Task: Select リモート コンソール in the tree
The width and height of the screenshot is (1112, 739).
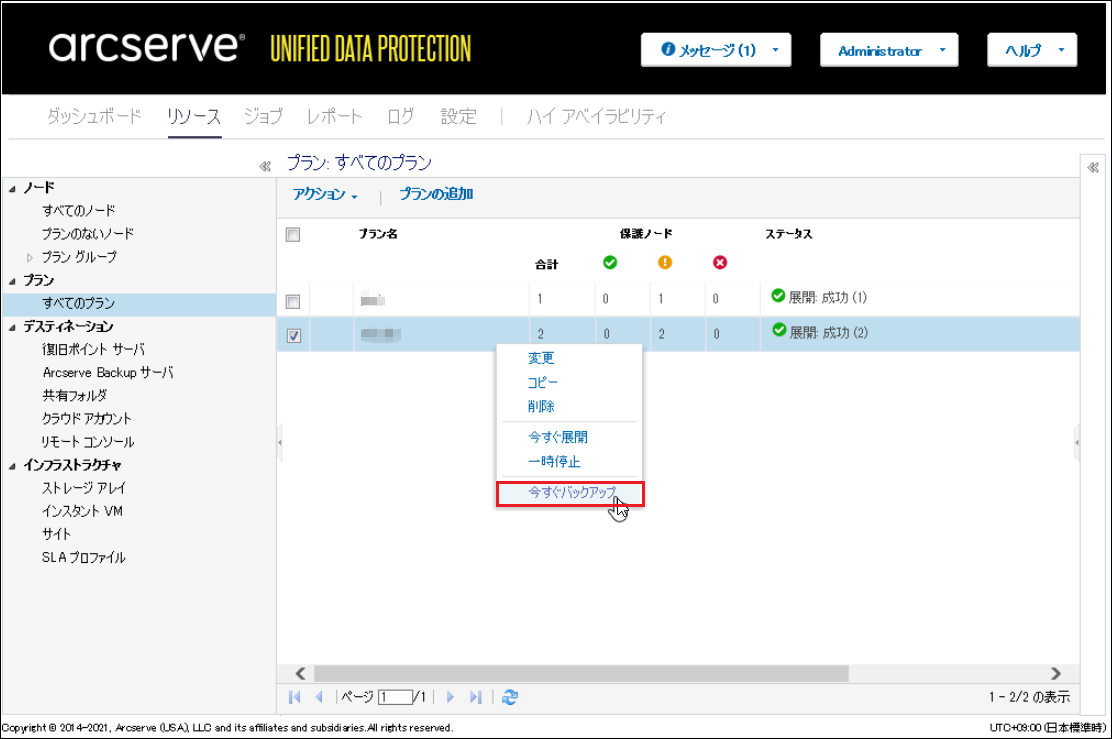Action: click(x=88, y=442)
